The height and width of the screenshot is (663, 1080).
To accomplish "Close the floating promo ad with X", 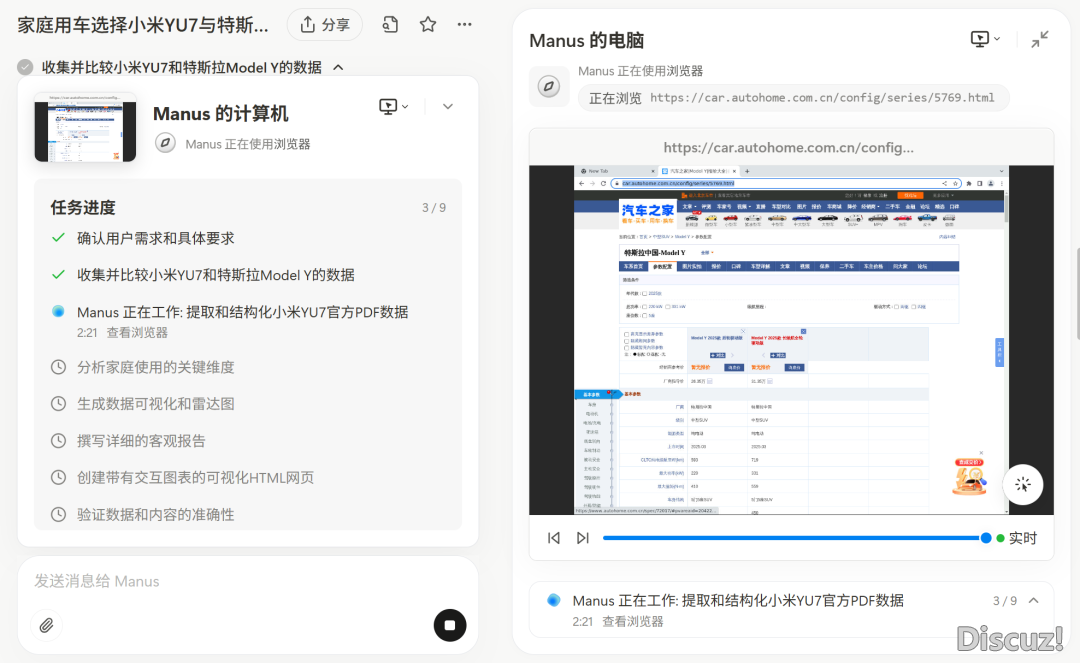I will 982,453.
